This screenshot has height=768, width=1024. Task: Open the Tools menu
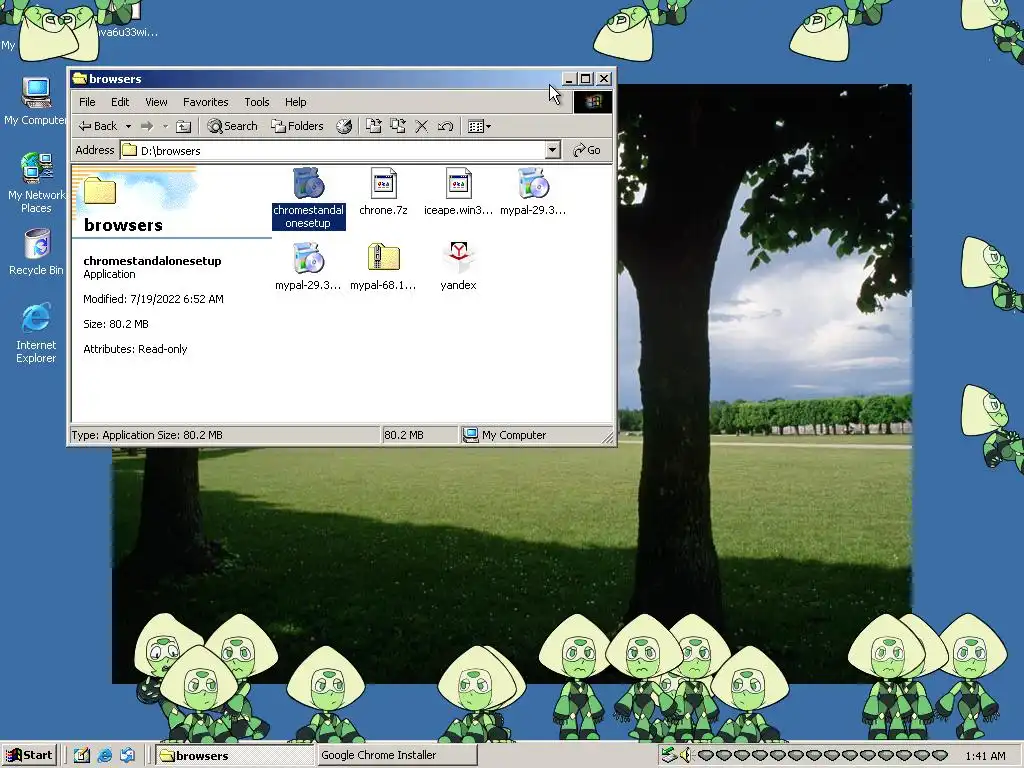coord(257,102)
